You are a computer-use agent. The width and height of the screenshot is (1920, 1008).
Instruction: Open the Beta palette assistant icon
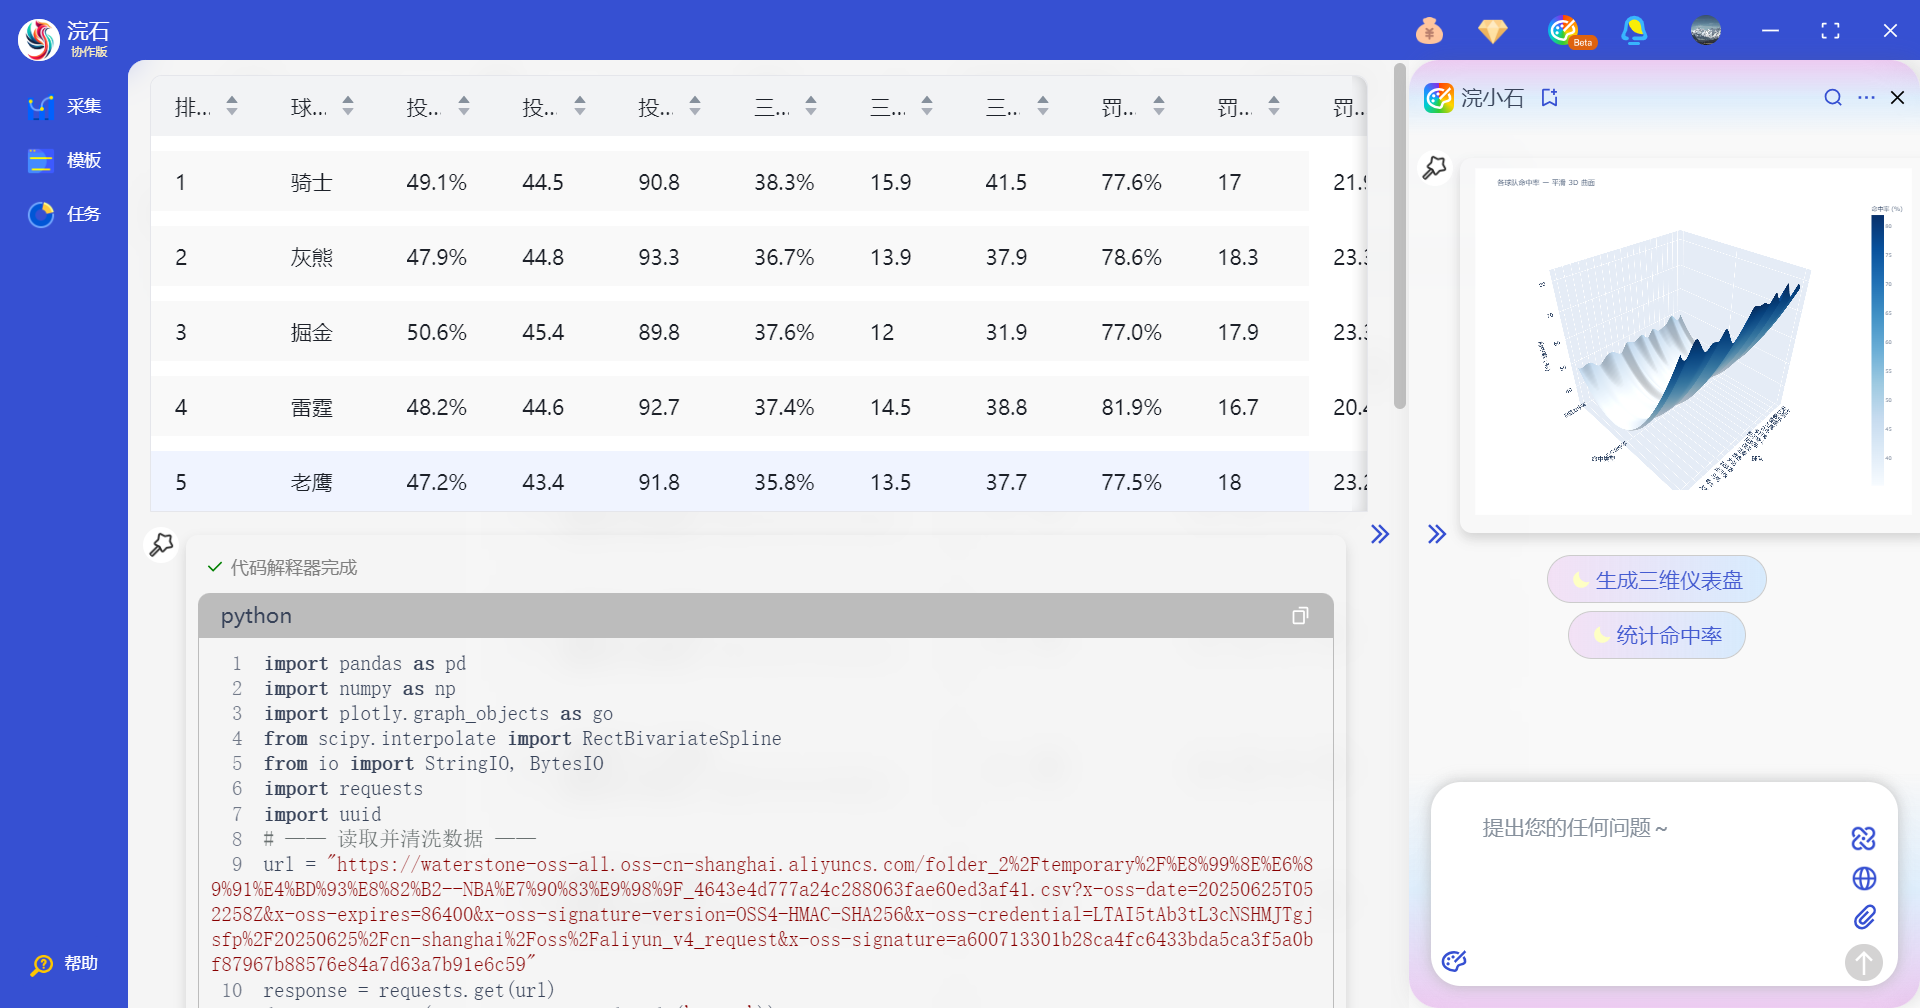[1569, 31]
